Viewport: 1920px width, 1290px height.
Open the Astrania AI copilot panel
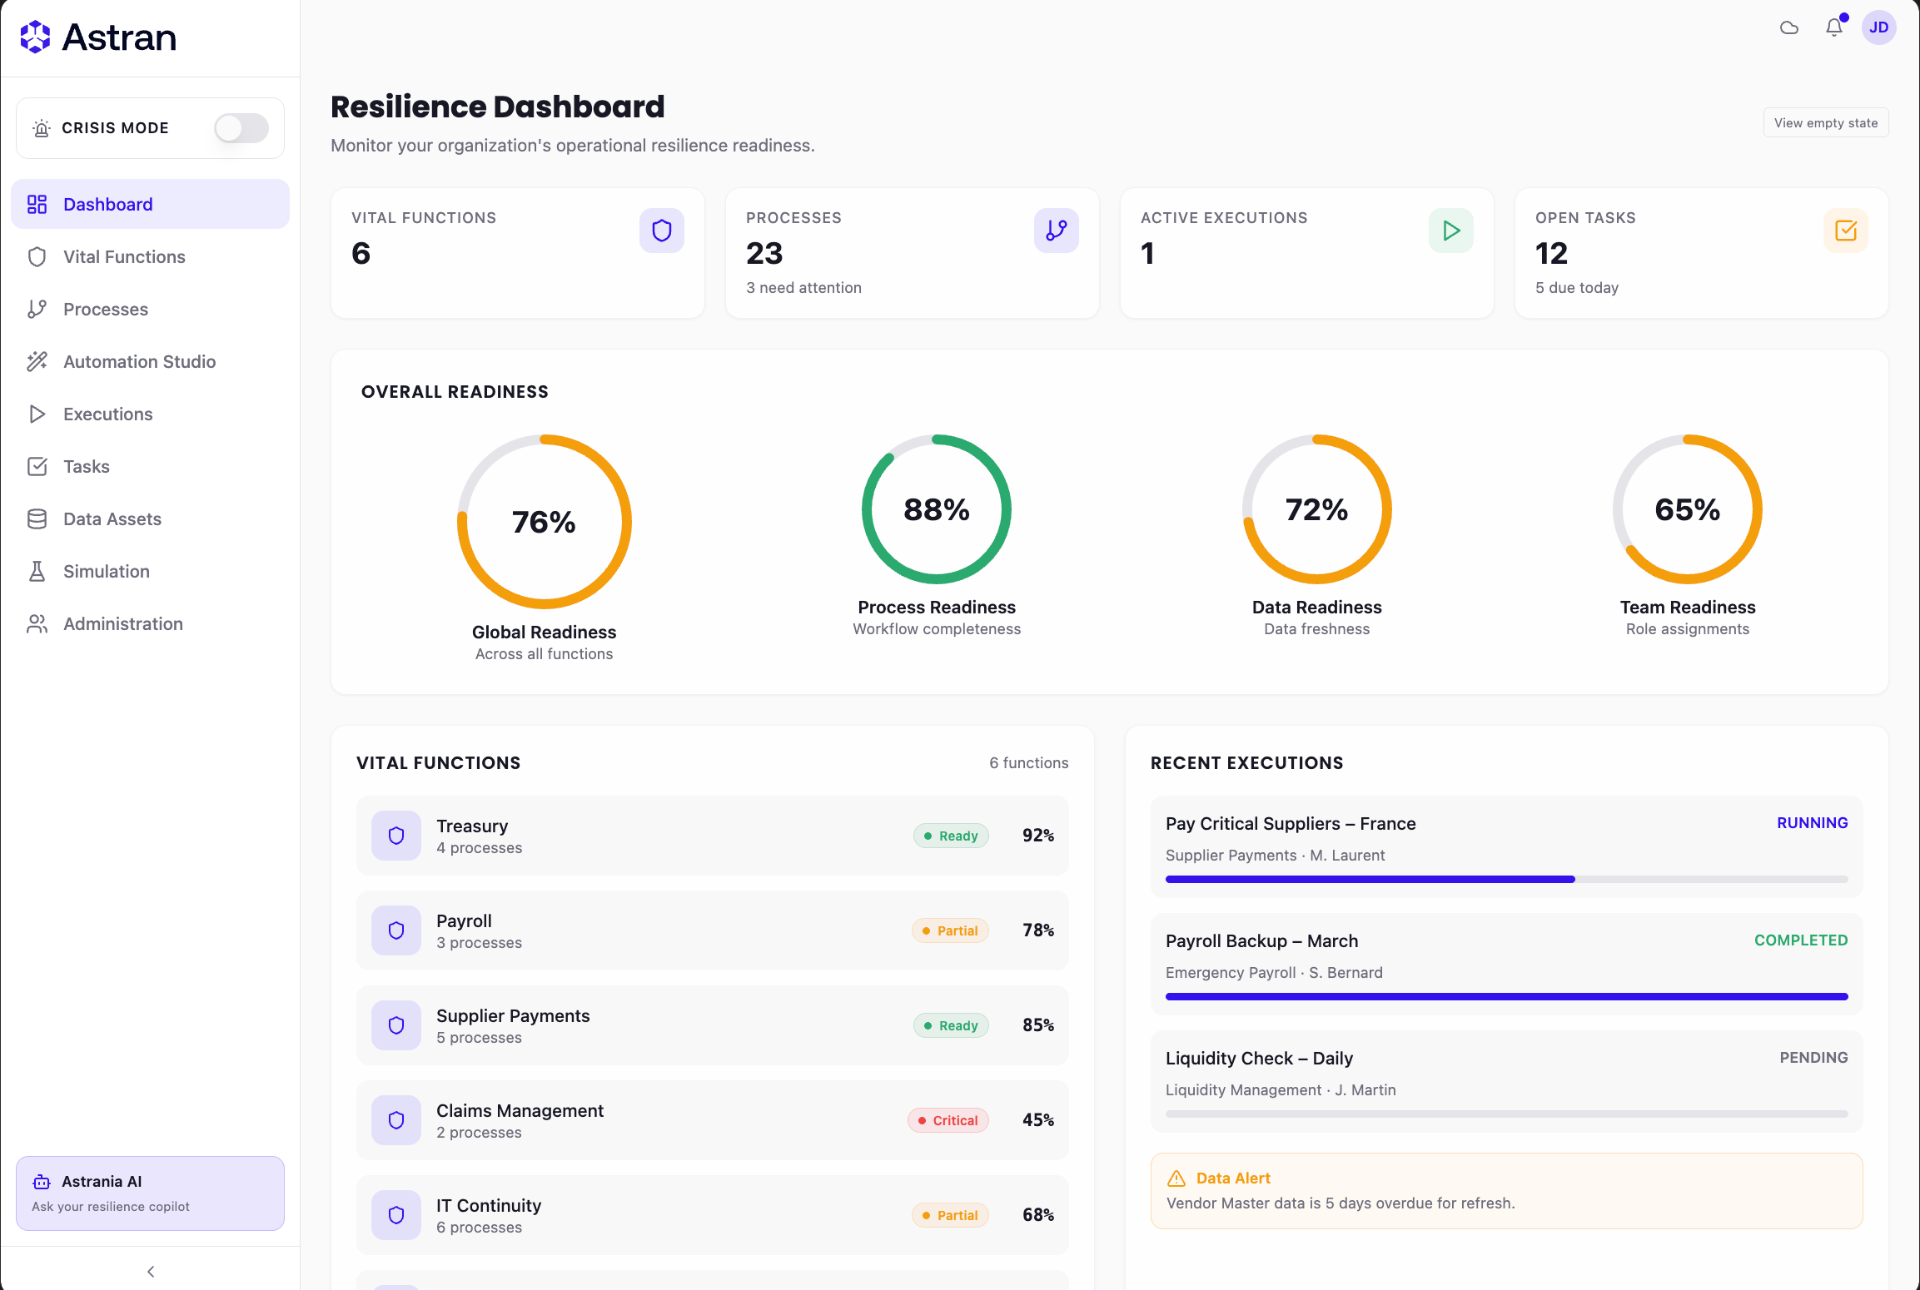tap(150, 1193)
